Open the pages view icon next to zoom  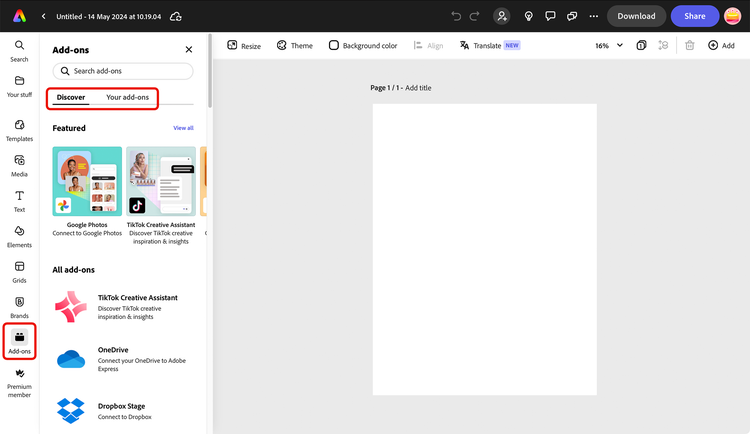coord(641,45)
